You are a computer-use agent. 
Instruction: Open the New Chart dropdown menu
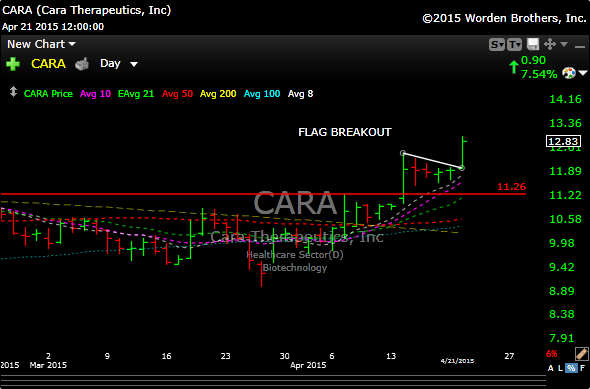click(41, 44)
